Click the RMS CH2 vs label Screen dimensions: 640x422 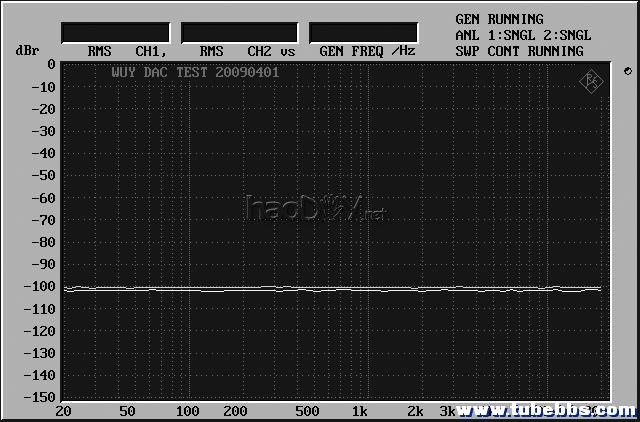tap(247, 50)
